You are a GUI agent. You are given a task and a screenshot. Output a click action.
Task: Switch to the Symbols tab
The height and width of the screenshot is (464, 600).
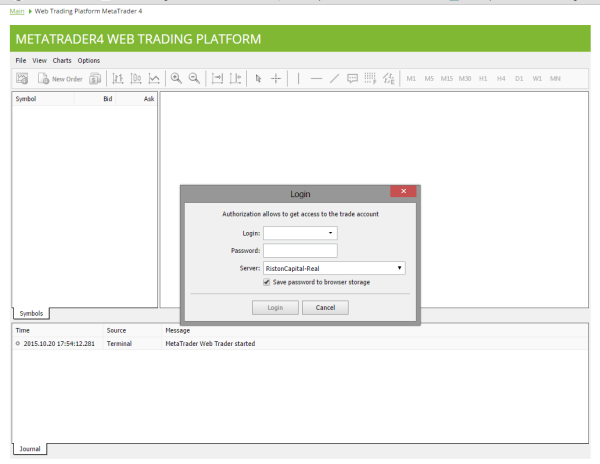(31, 313)
